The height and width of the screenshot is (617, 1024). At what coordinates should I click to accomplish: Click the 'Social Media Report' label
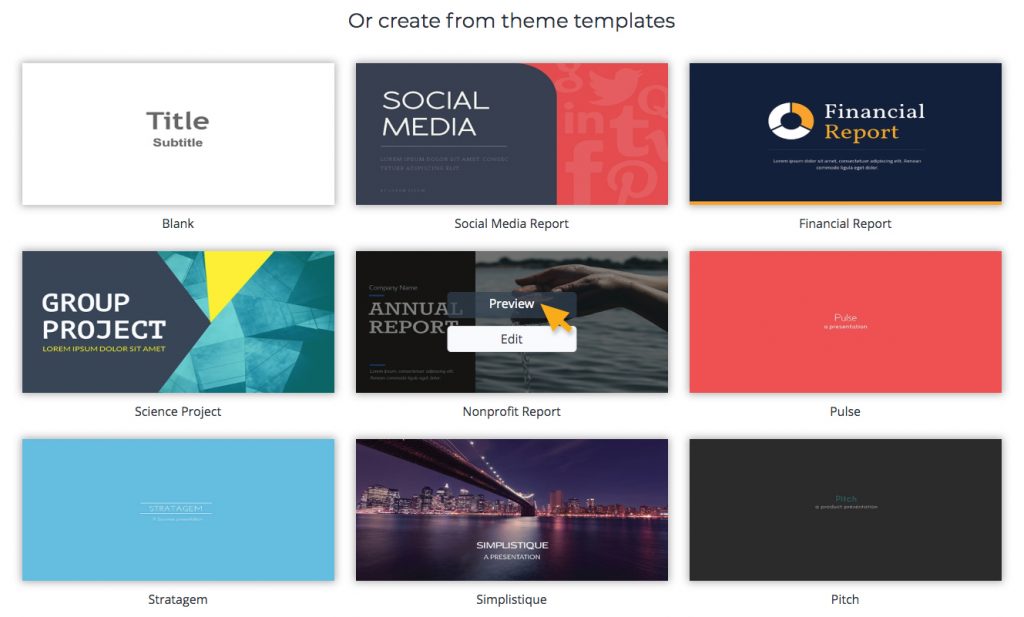click(x=511, y=223)
